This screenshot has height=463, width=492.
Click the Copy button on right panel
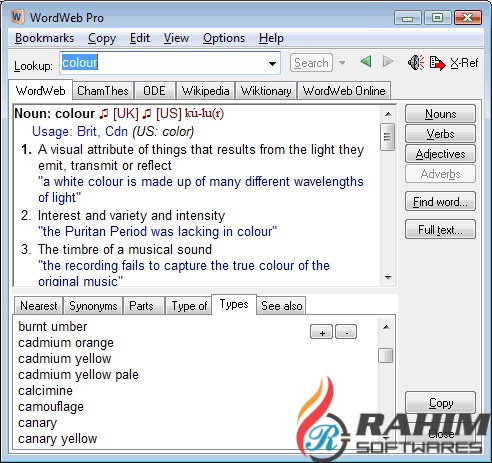(x=440, y=403)
